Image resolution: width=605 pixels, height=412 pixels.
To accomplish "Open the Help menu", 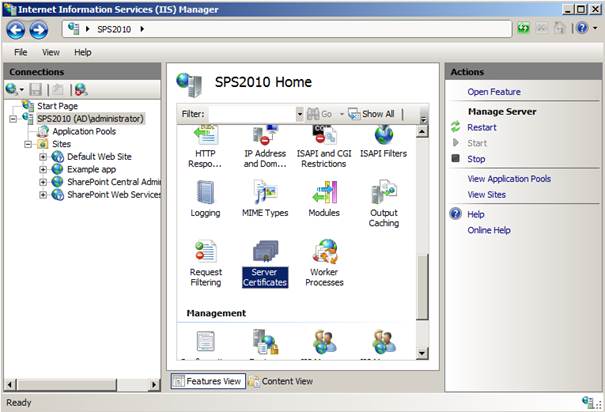I will (83, 52).
